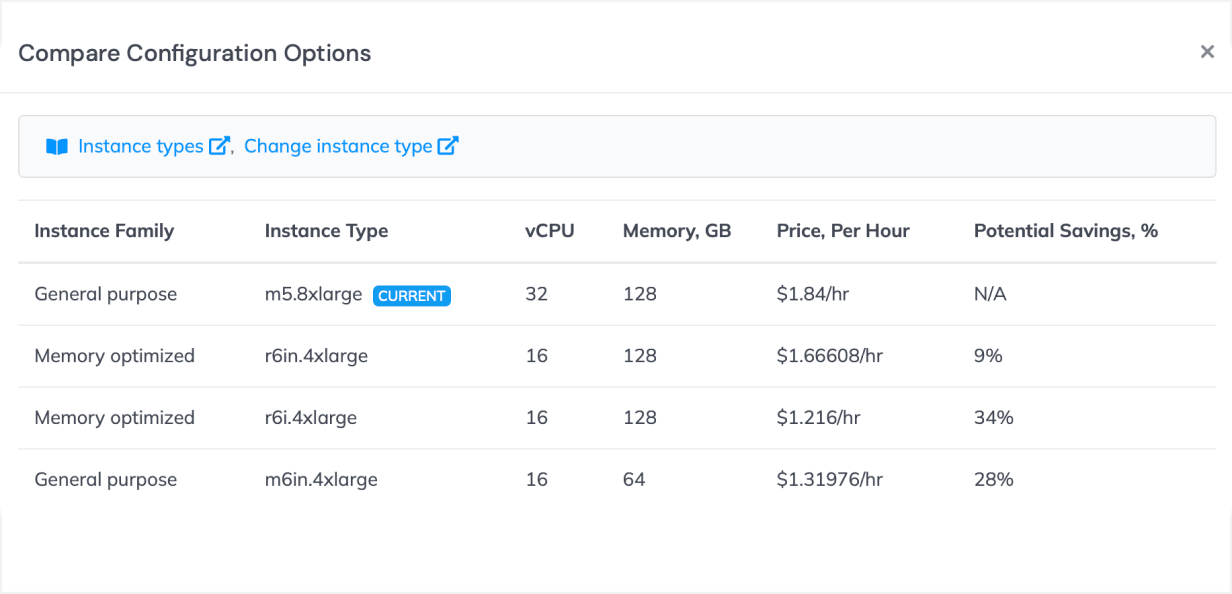Click the Memory, GB column header
Image resolution: width=1232 pixels, height=594 pixels.
(x=676, y=231)
